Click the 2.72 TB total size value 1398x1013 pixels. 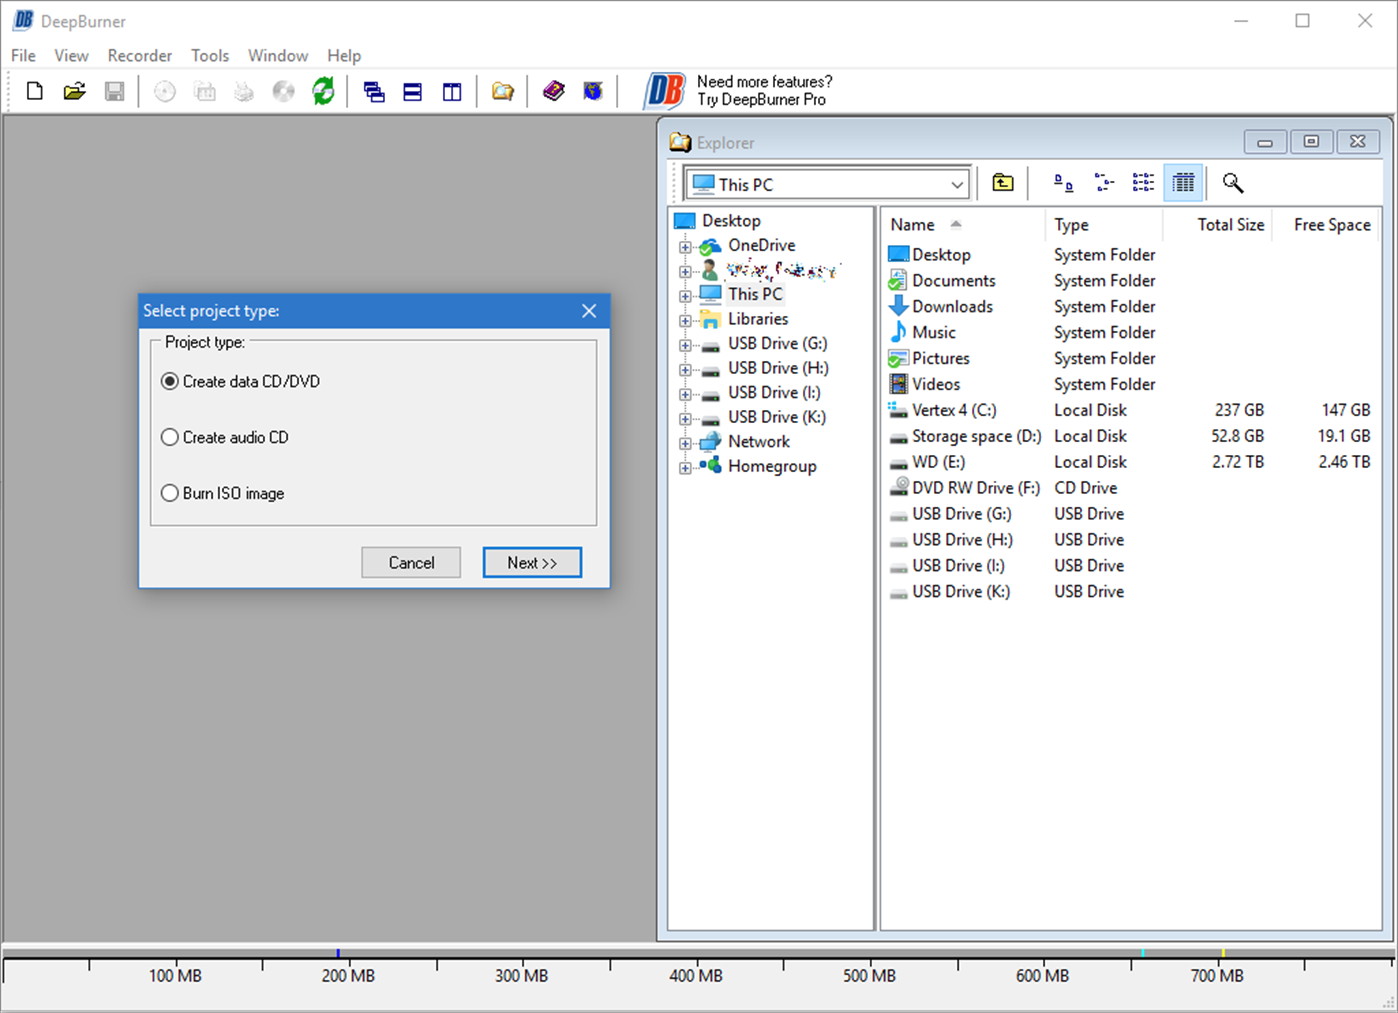click(x=1238, y=462)
